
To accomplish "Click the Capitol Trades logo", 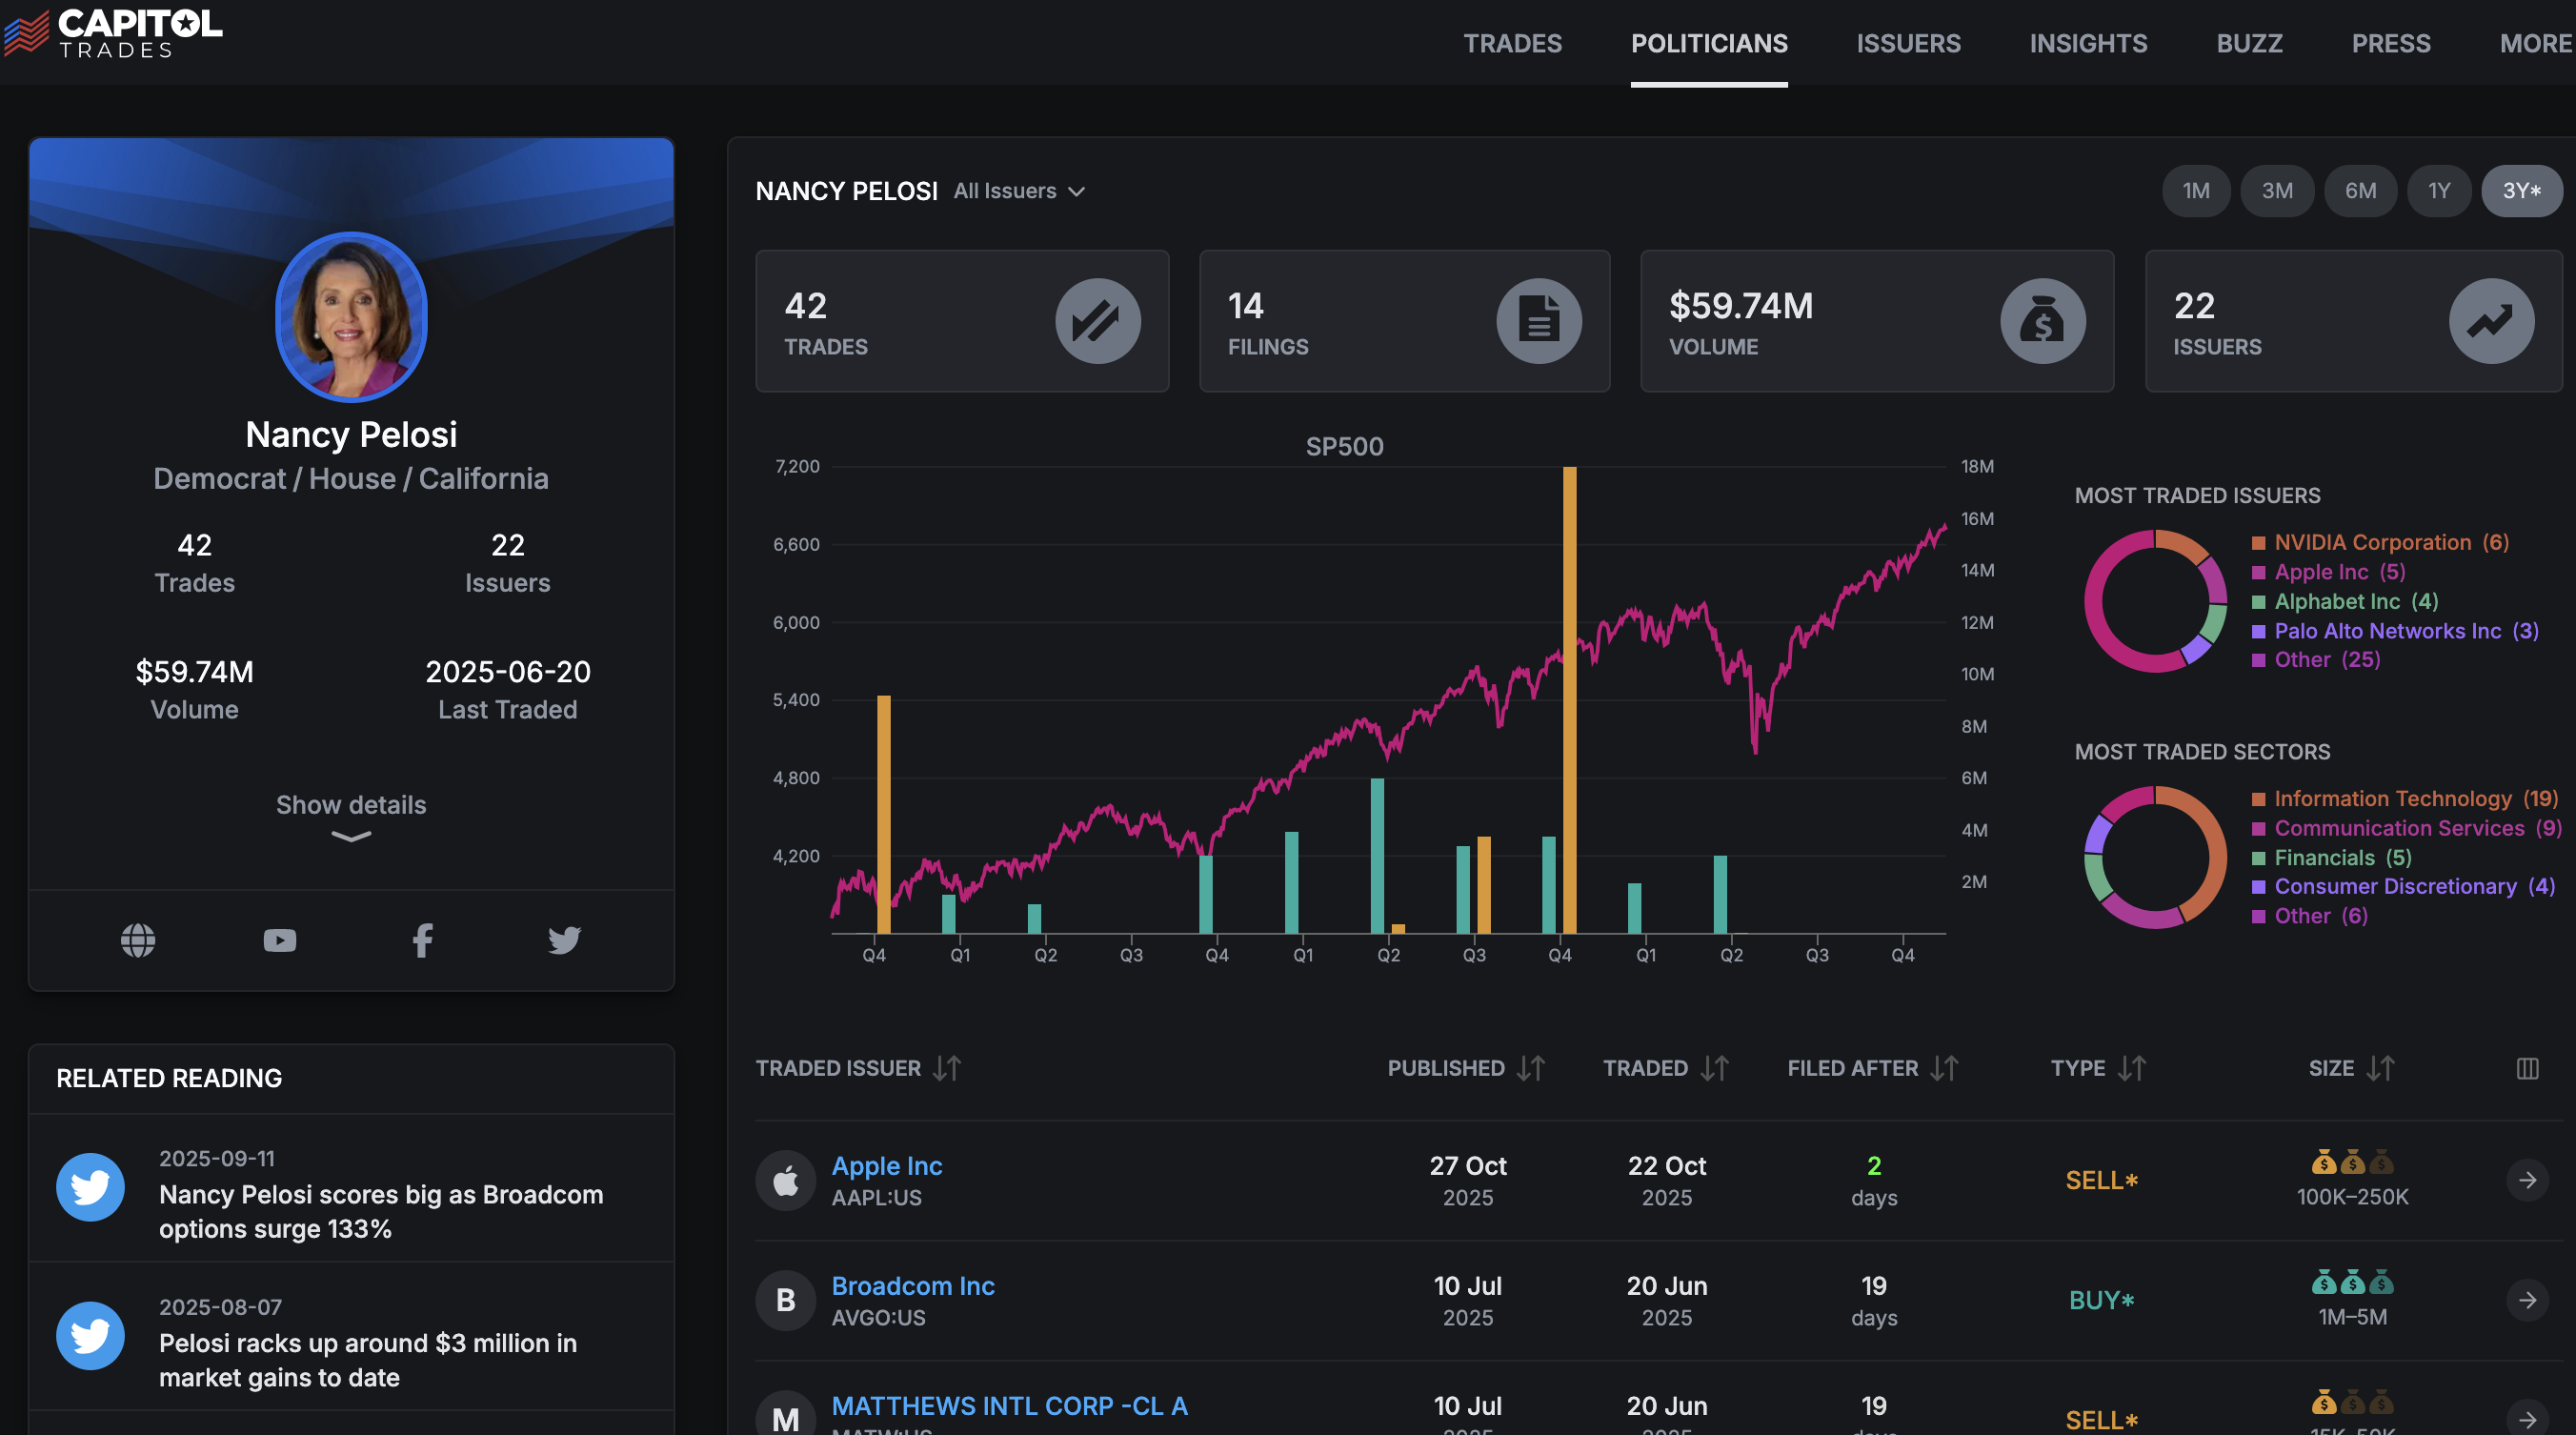I will (113, 34).
